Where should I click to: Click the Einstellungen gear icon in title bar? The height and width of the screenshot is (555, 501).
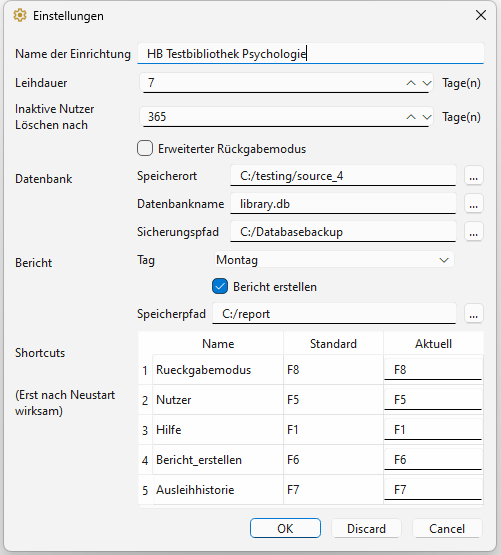coord(20,16)
